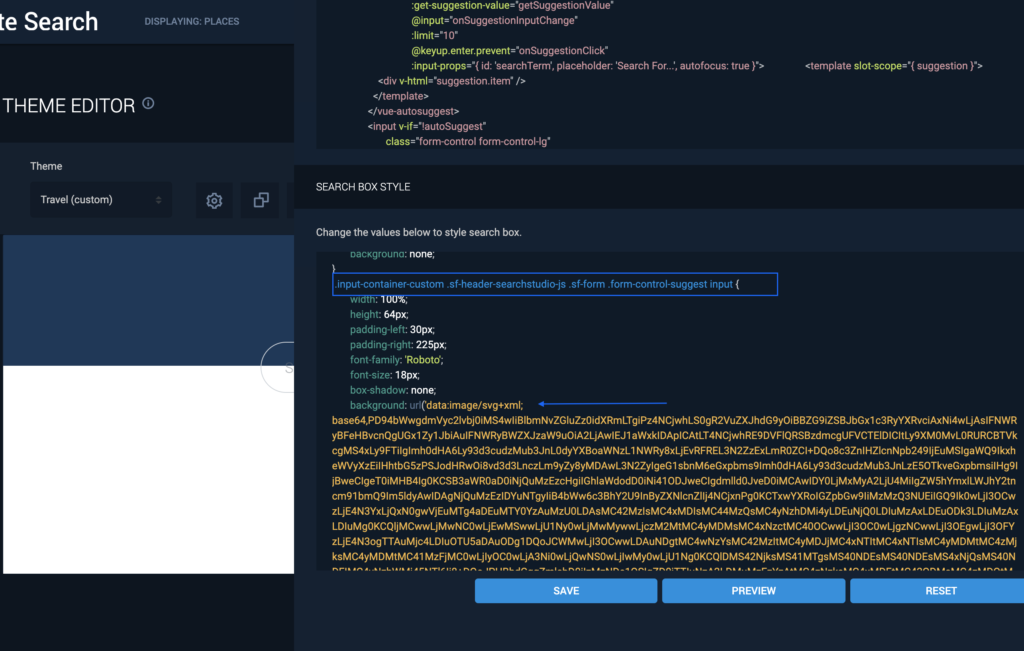
Task: Click the class="form-control form-control-lg" line
Action: 468,141
